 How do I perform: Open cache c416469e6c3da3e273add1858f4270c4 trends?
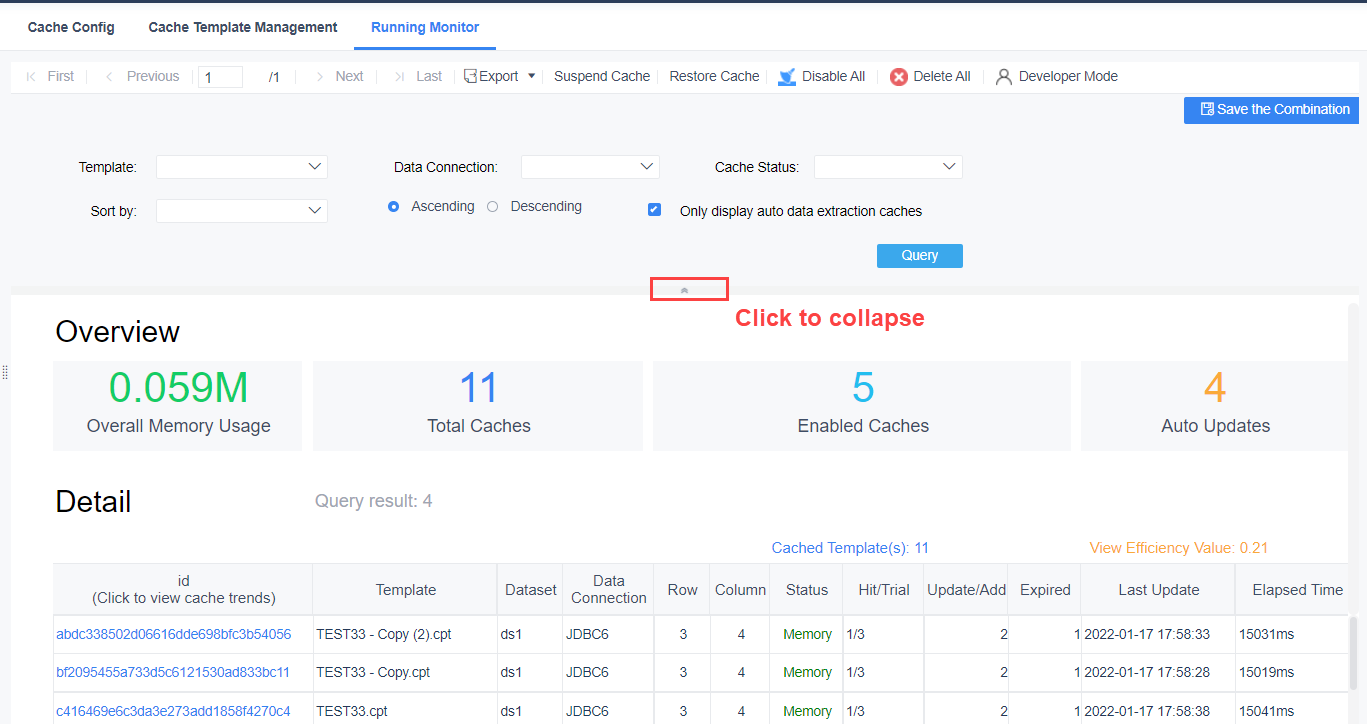pyautogui.click(x=173, y=711)
